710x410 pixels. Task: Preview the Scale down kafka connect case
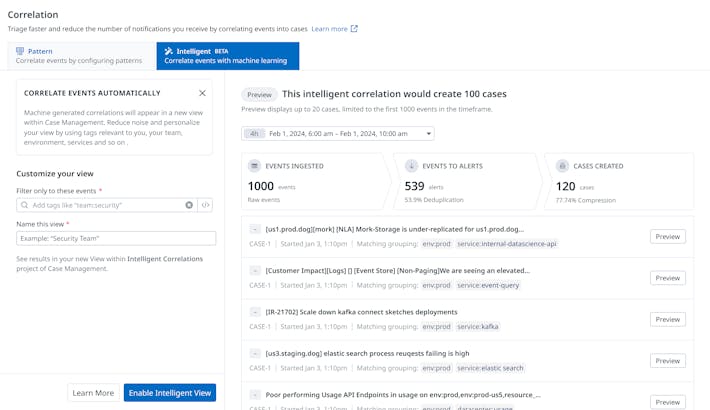(668, 319)
